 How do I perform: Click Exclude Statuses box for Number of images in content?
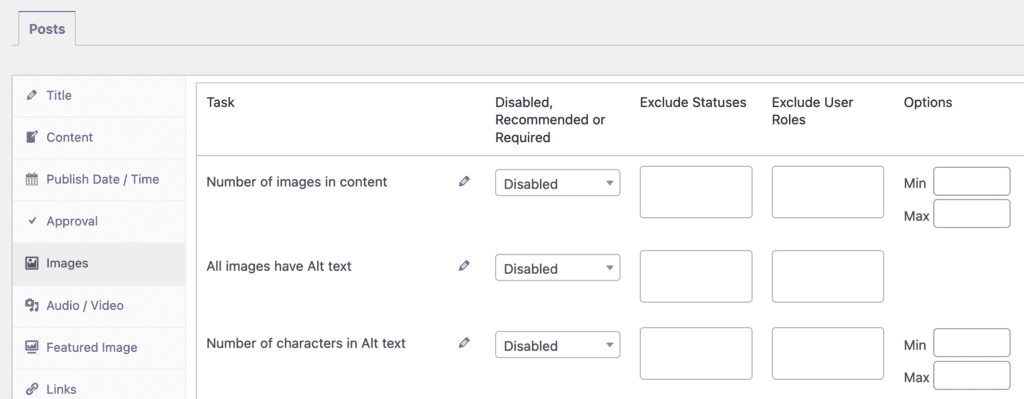[696, 192]
